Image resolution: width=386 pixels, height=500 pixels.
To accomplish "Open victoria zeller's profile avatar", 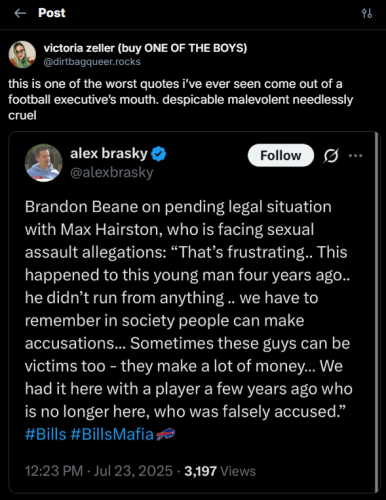I will pyautogui.click(x=22, y=55).
